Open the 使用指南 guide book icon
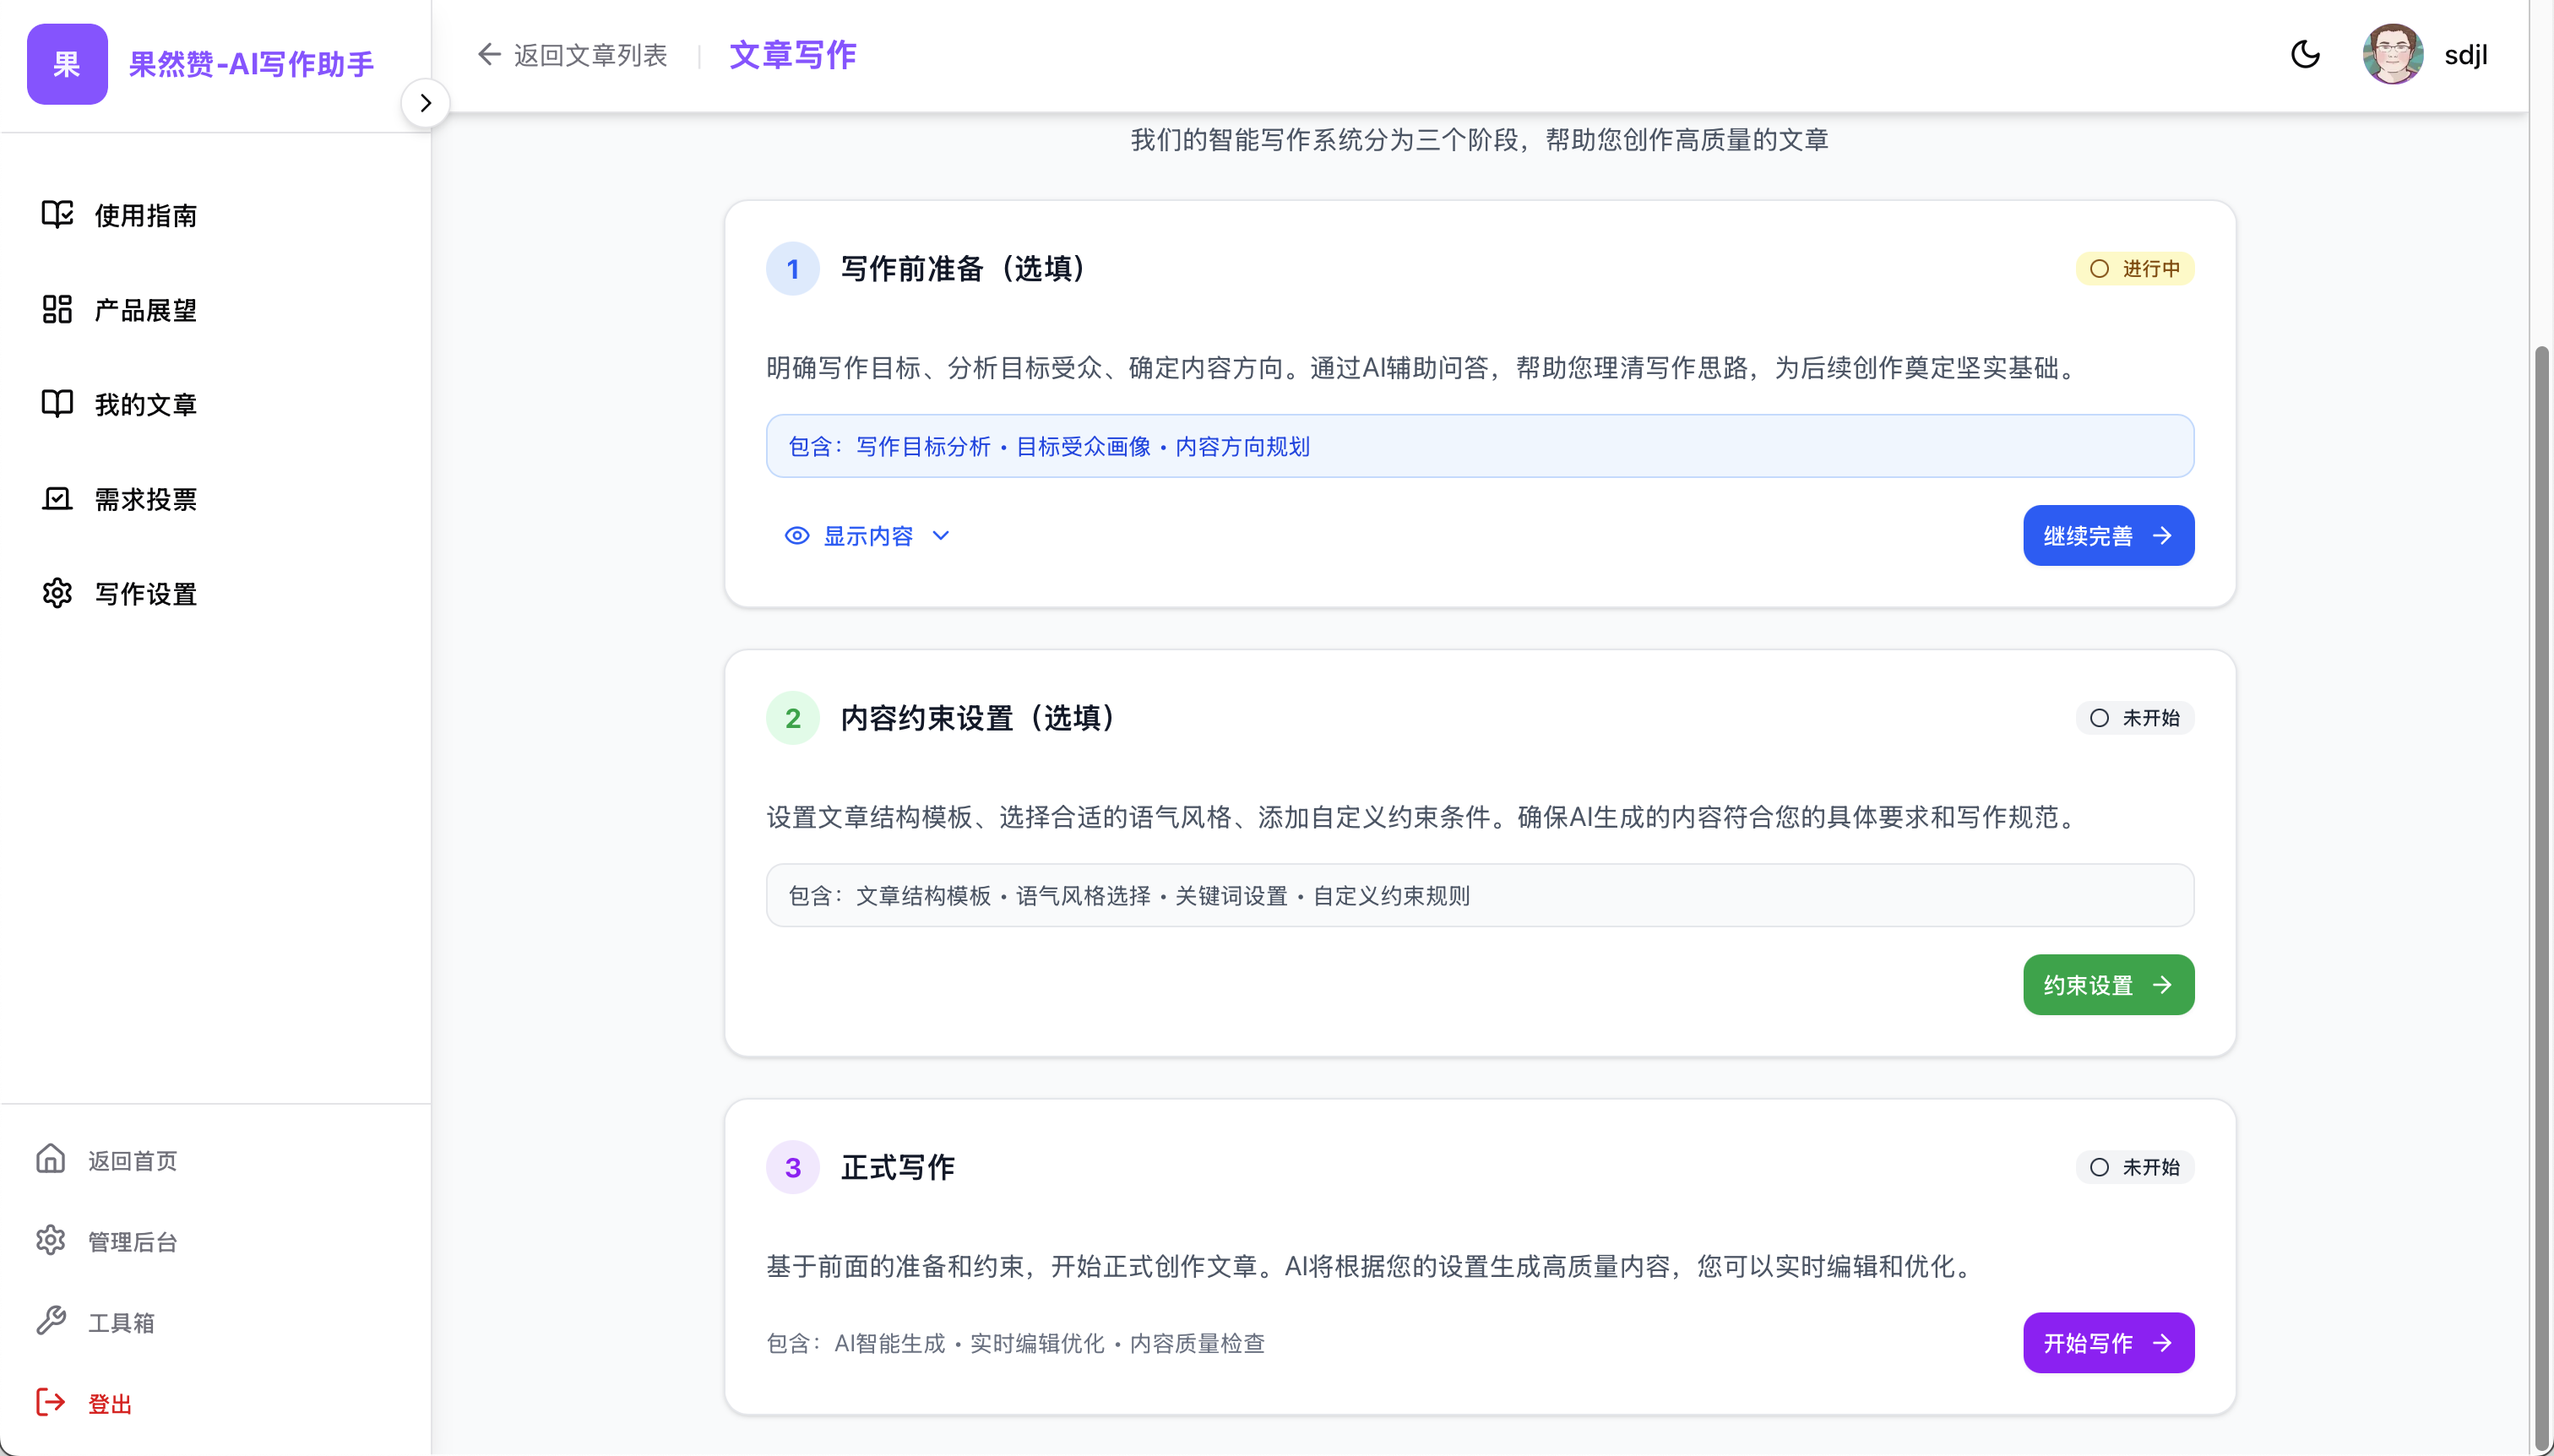 [x=57, y=214]
